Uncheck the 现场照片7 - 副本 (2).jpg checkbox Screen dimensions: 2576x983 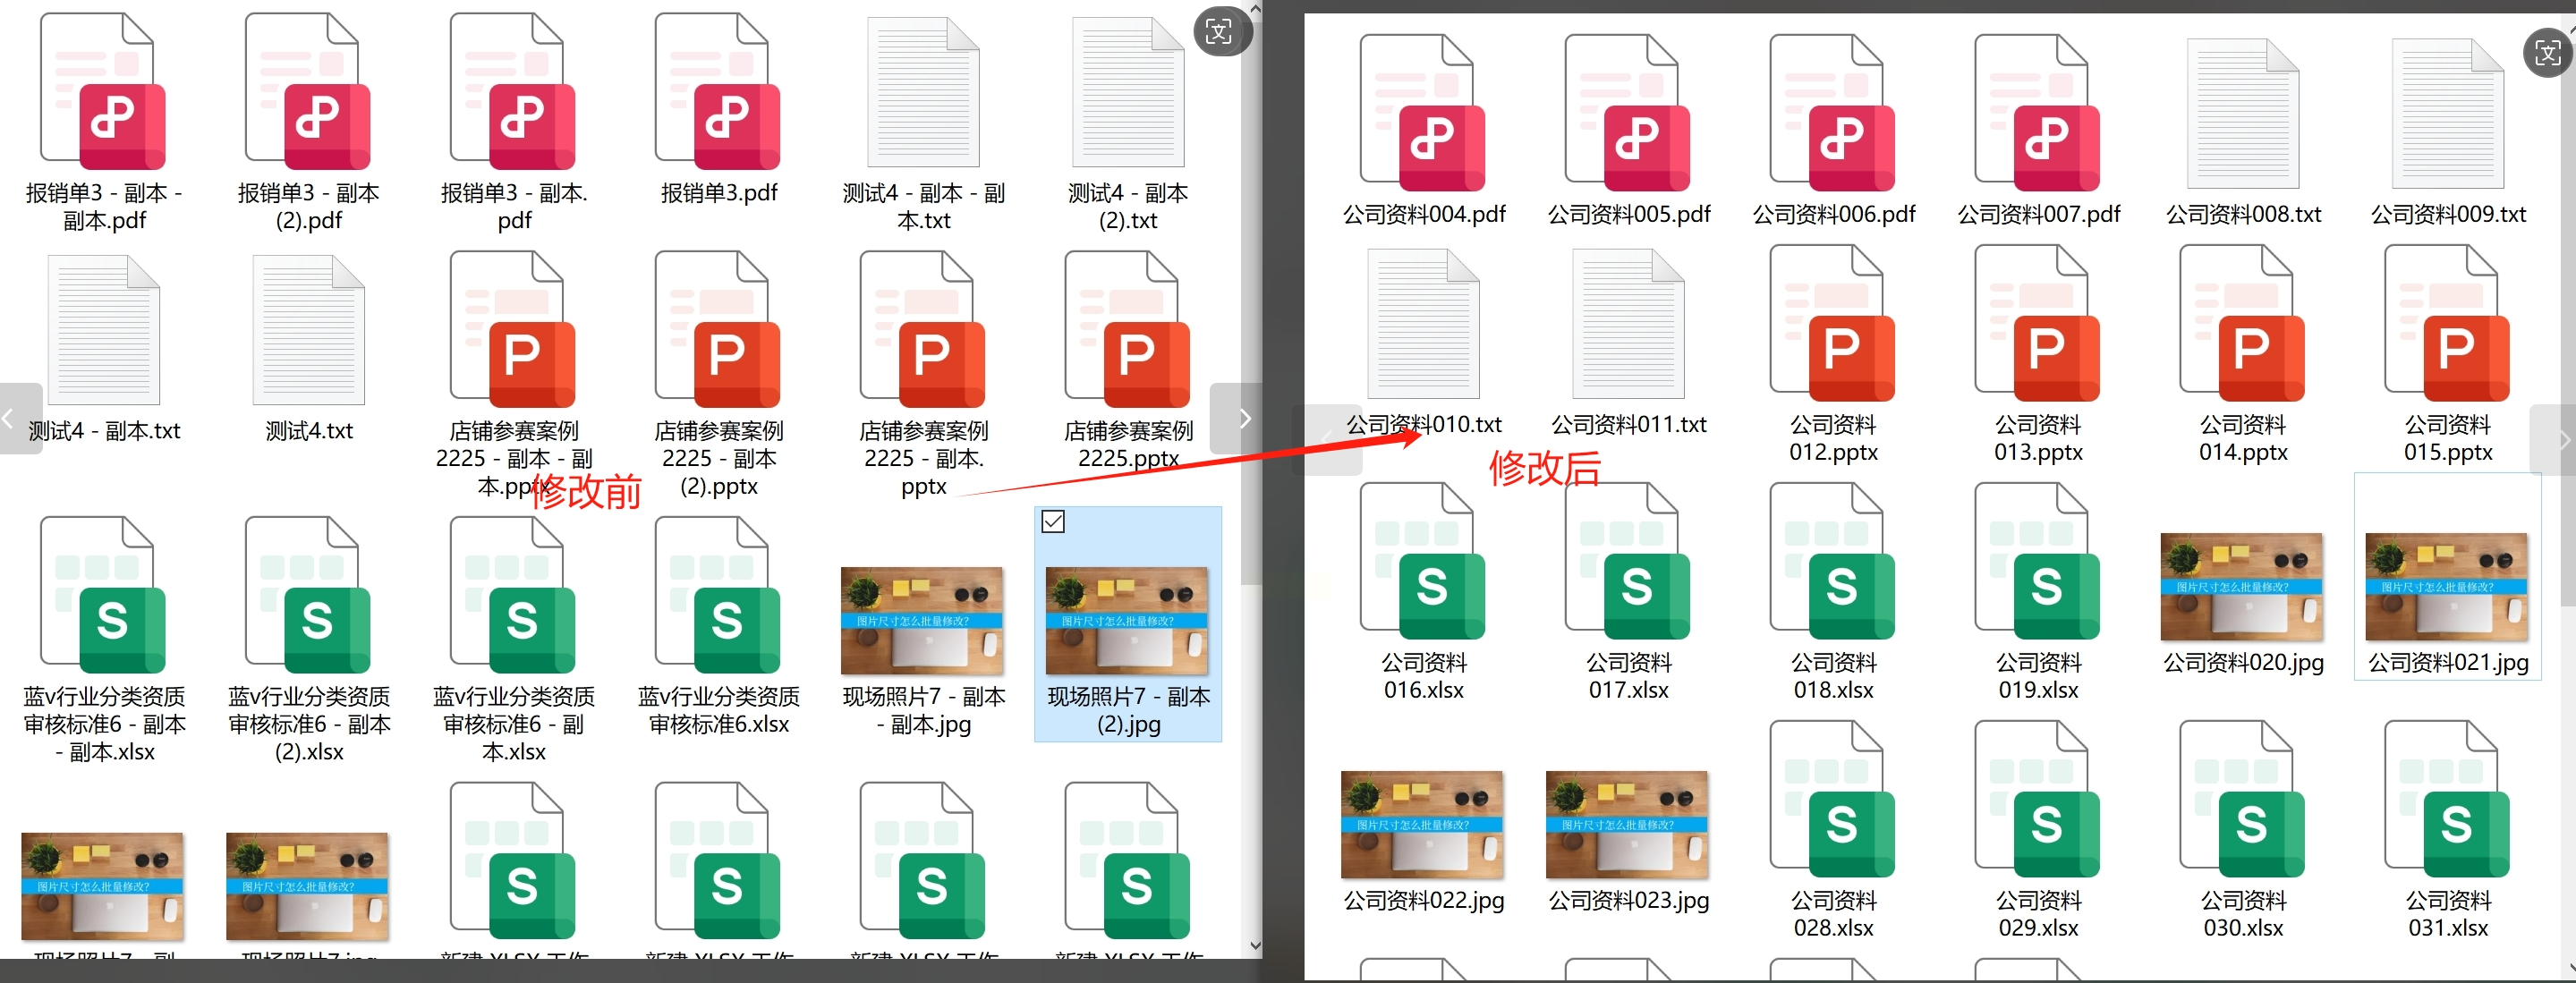(x=1053, y=521)
